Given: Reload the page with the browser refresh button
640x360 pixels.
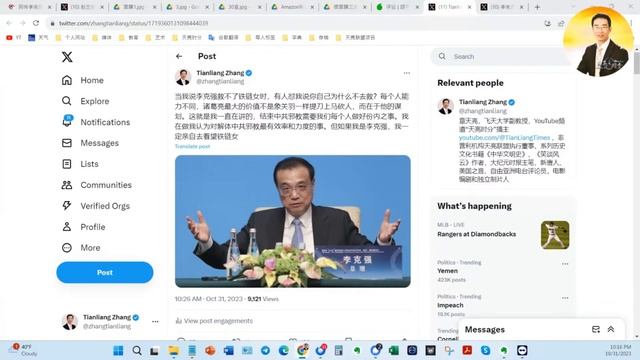Looking at the screenshot, I should [x=36, y=23].
